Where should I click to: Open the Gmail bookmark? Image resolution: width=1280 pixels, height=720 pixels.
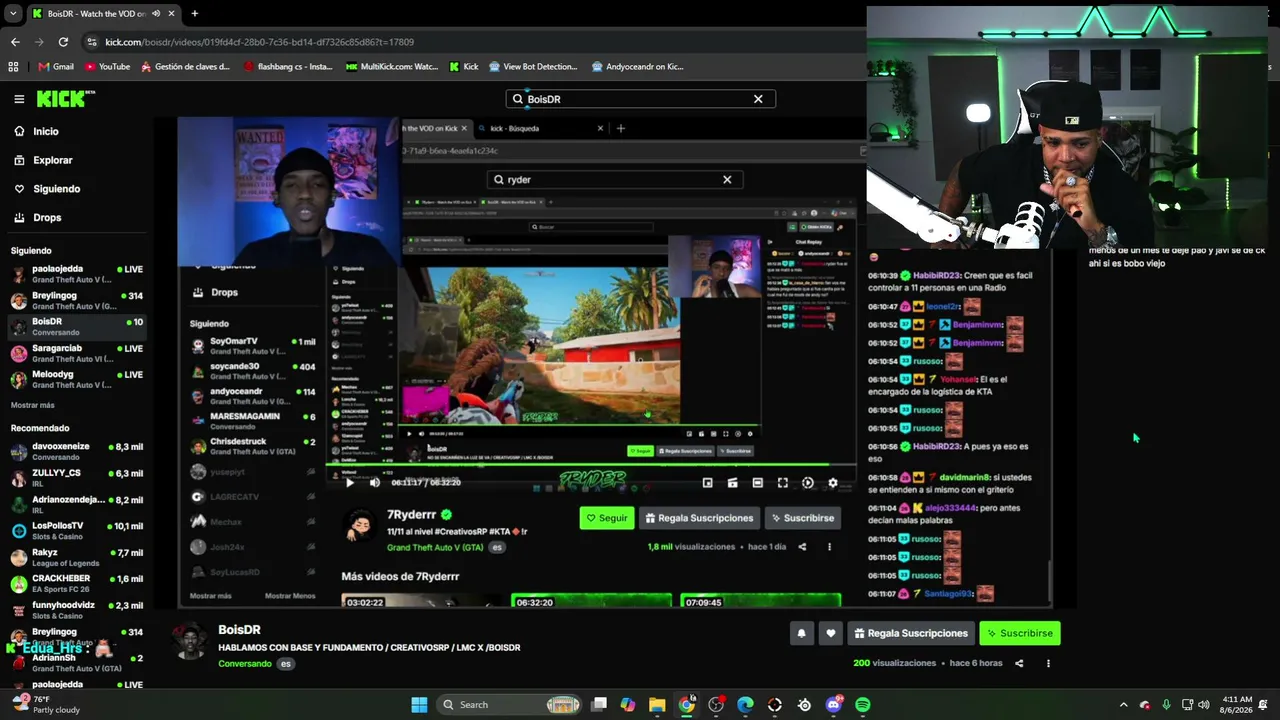click(56, 67)
